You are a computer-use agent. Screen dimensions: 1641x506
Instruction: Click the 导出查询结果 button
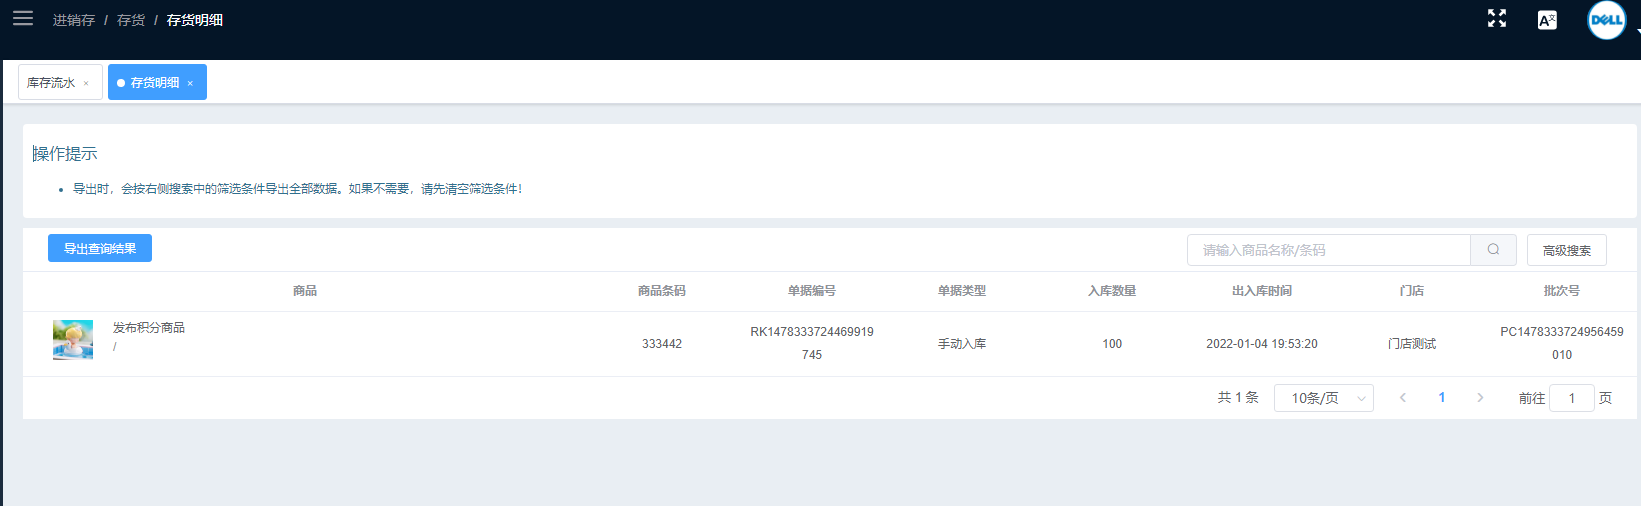[100, 248]
